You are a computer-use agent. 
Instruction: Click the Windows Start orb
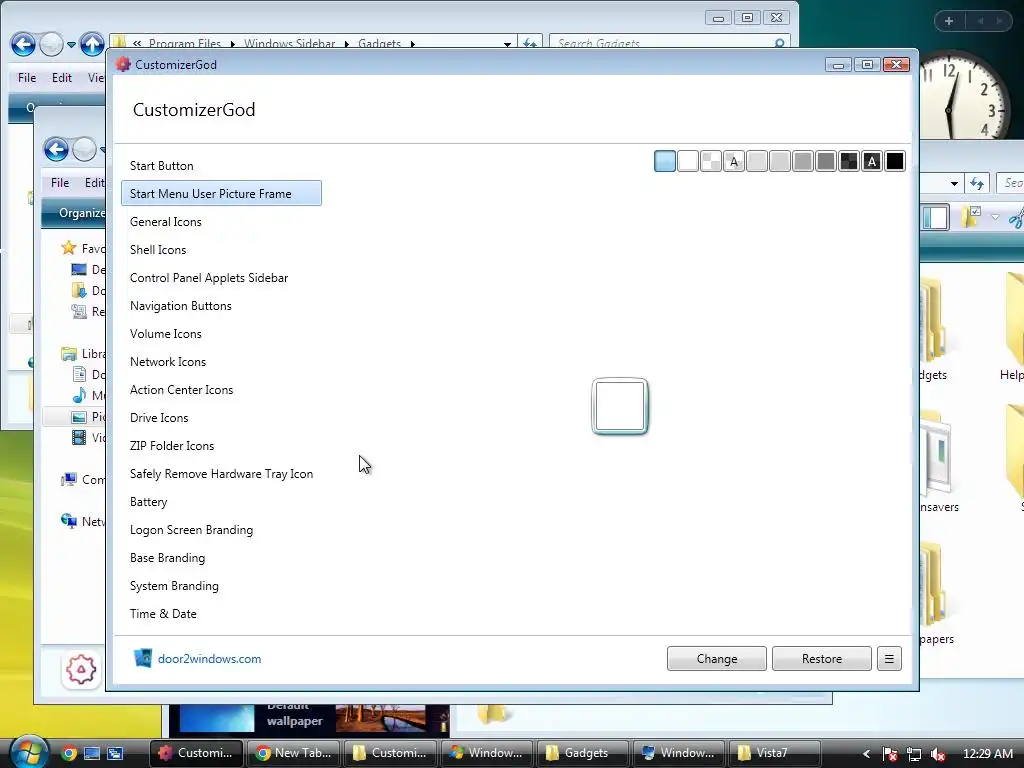pos(28,752)
